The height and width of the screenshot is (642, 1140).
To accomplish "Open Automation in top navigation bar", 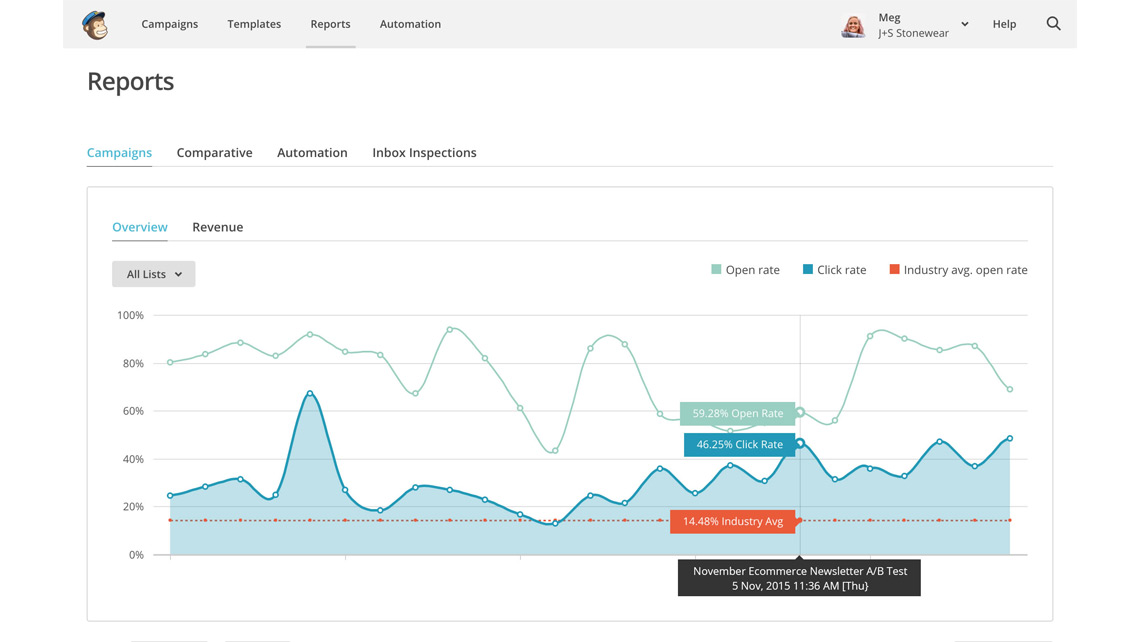I will coord(410,24).
